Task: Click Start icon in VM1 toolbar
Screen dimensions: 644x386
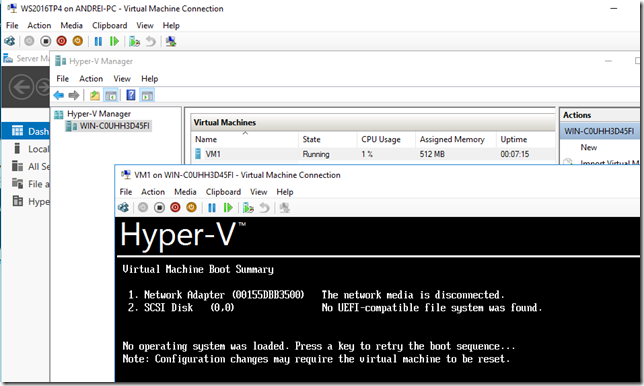Action: 143,208
